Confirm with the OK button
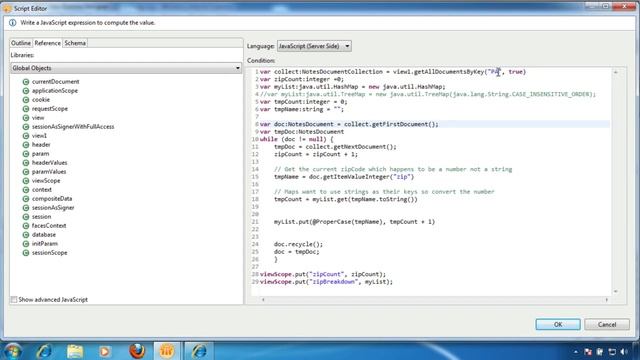This screenshot has height=360, width=640. pos(558,324)
